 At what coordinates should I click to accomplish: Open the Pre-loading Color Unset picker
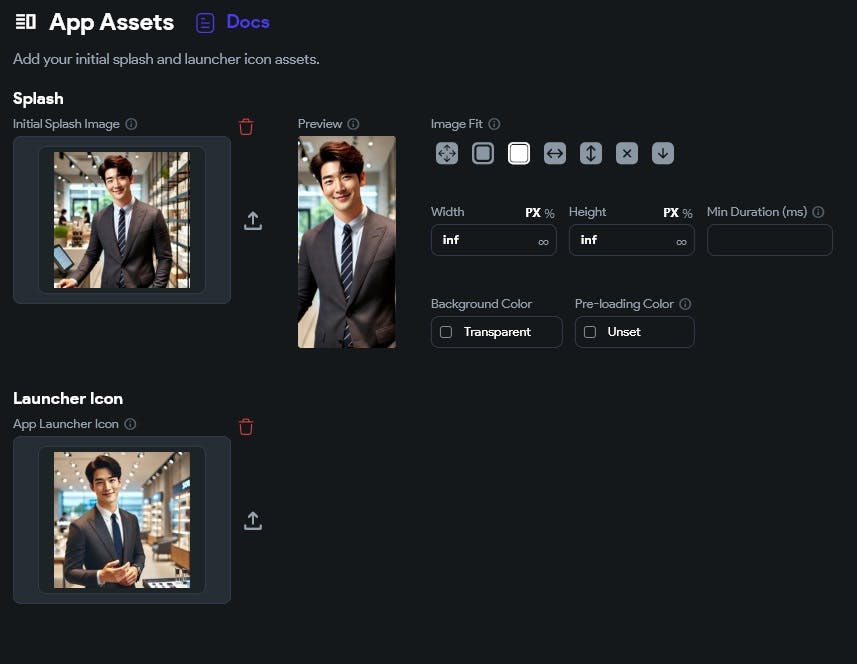635,332
